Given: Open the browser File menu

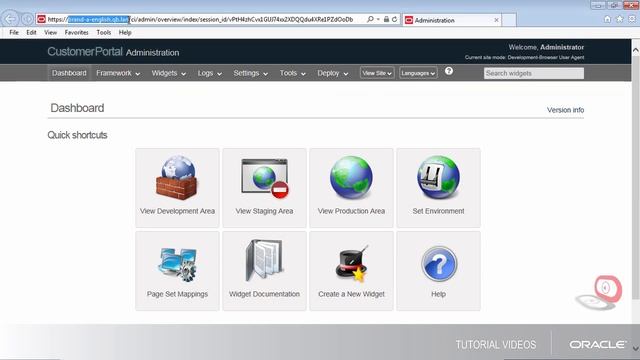Looking at the screenshot, I should click(x=14, y=32).
